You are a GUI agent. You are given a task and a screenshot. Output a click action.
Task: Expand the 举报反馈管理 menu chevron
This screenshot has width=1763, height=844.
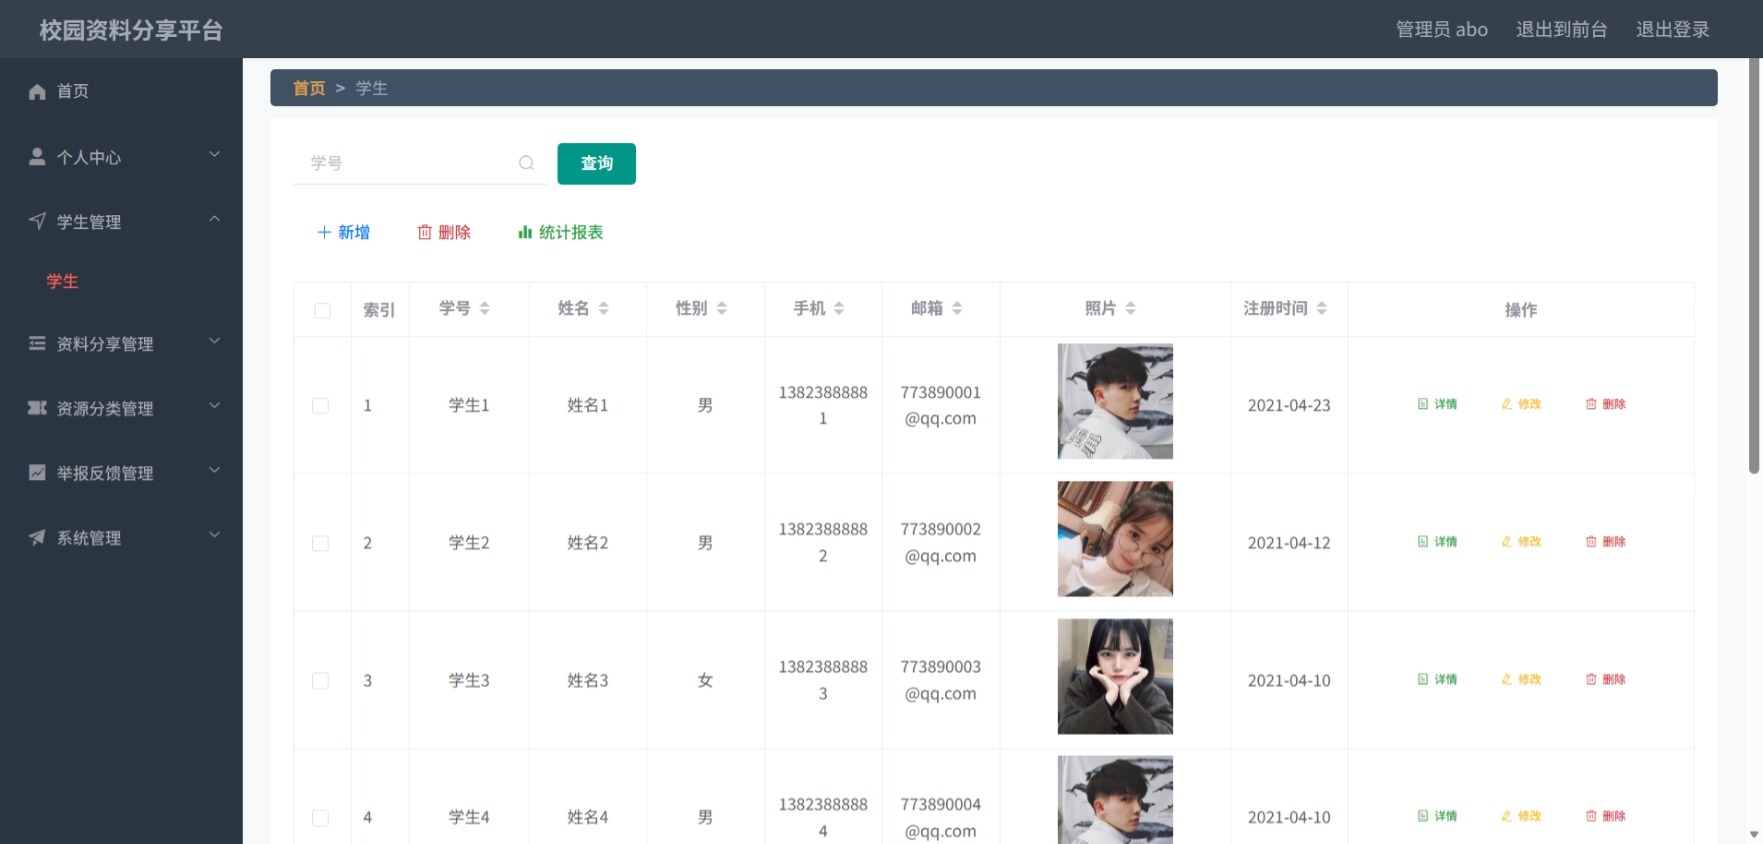(214, 470)
